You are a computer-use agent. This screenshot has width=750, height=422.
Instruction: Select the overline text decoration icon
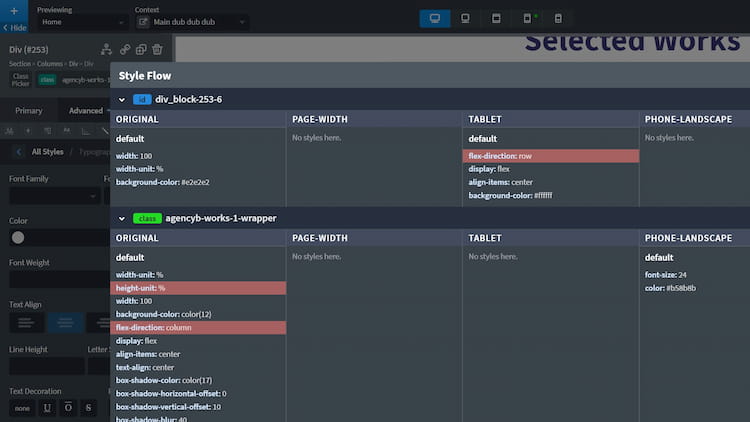point(68,408)
